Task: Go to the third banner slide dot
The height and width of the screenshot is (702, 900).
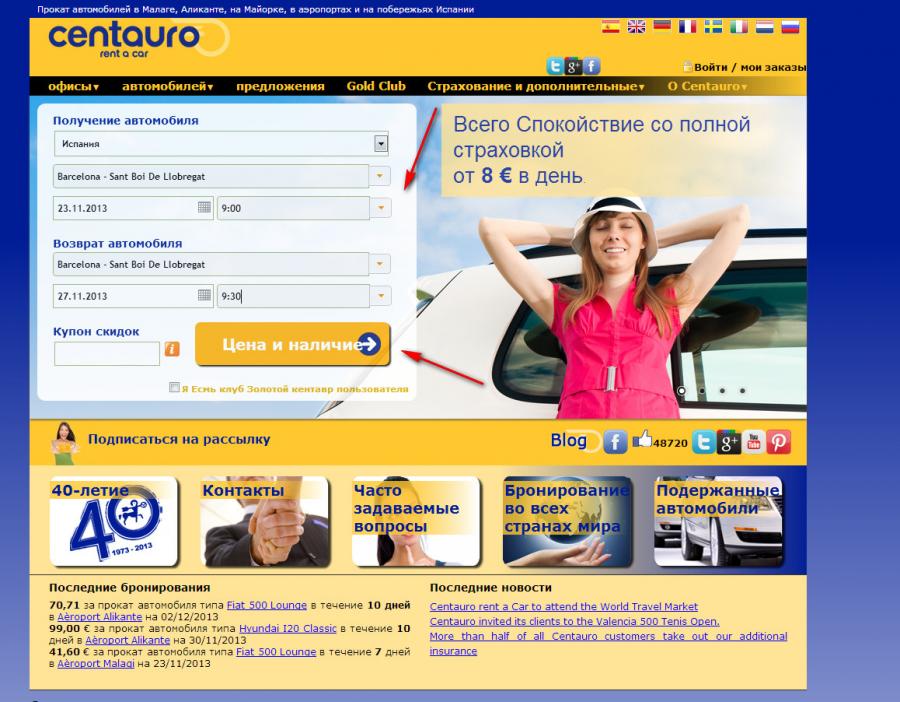Action: 722,390
